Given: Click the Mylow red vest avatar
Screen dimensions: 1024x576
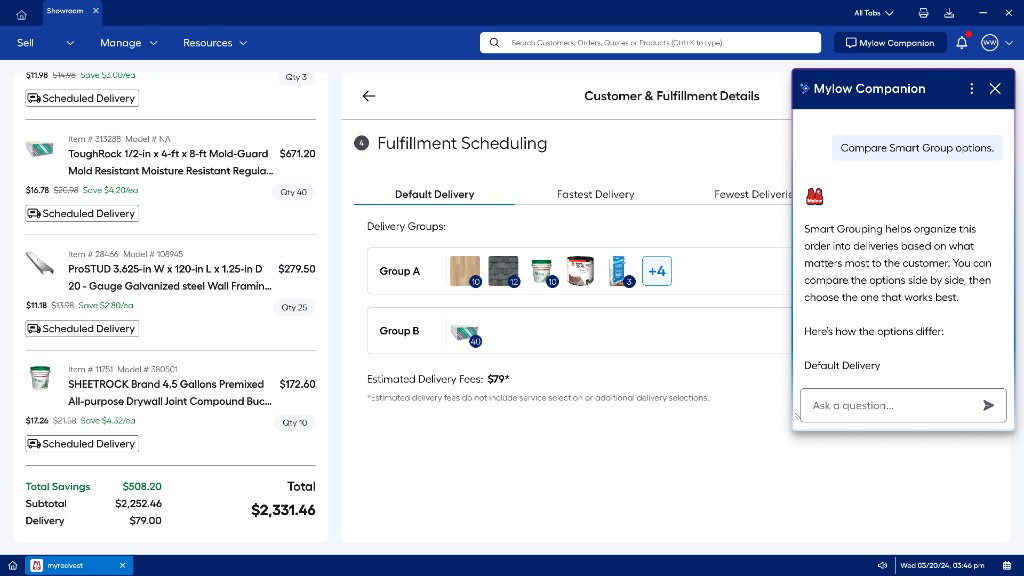Looking at the screenshot, I should pos(814,196).
